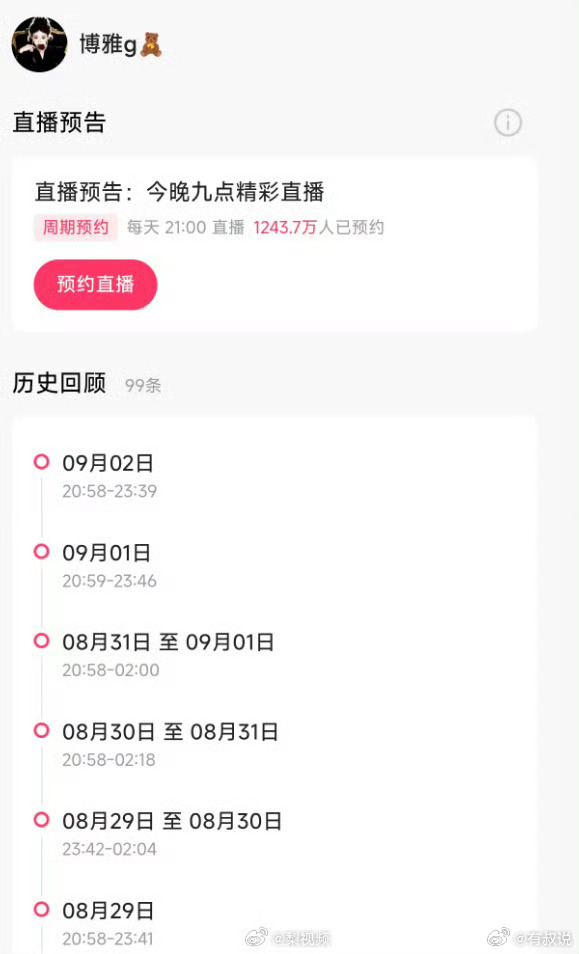
Task: Tap the 预约直播 button
Action: (x=95, y=284)
